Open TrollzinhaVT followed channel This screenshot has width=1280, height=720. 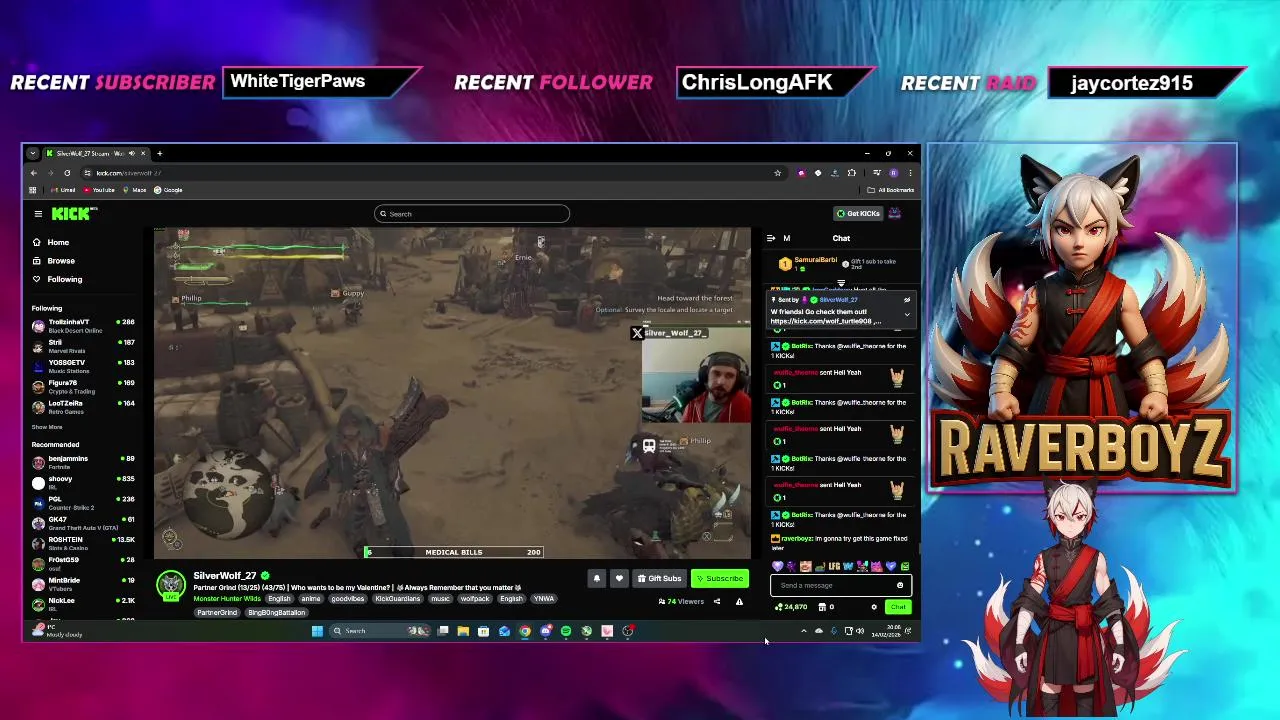coord(84,325)
